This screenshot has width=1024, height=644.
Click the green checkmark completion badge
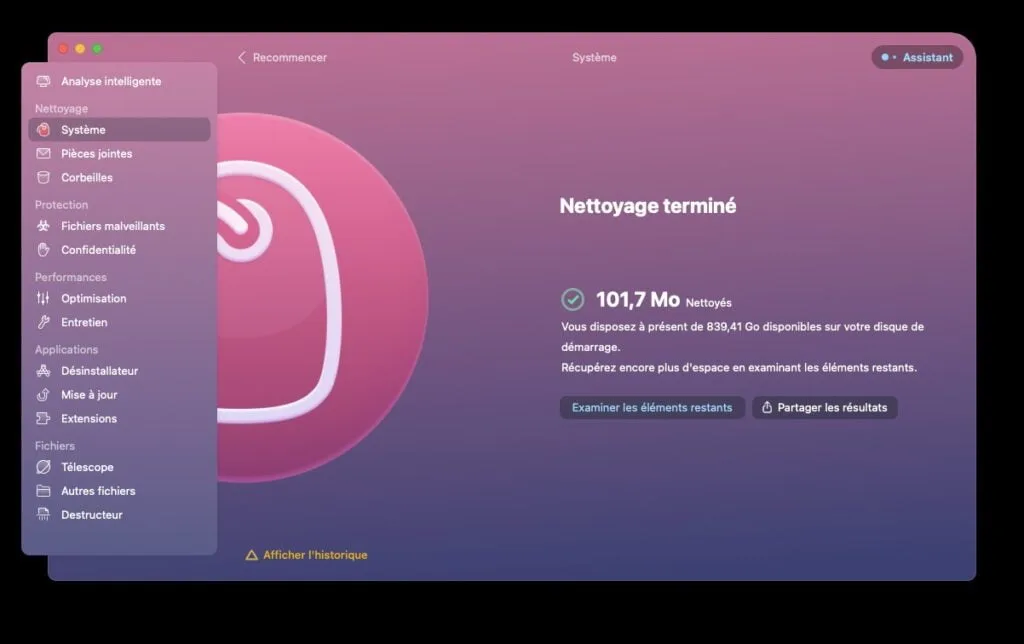click(x=572, y=297)
